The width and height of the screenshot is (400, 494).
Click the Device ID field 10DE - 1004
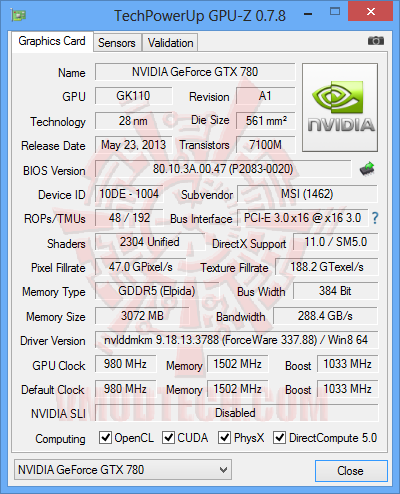129,194
